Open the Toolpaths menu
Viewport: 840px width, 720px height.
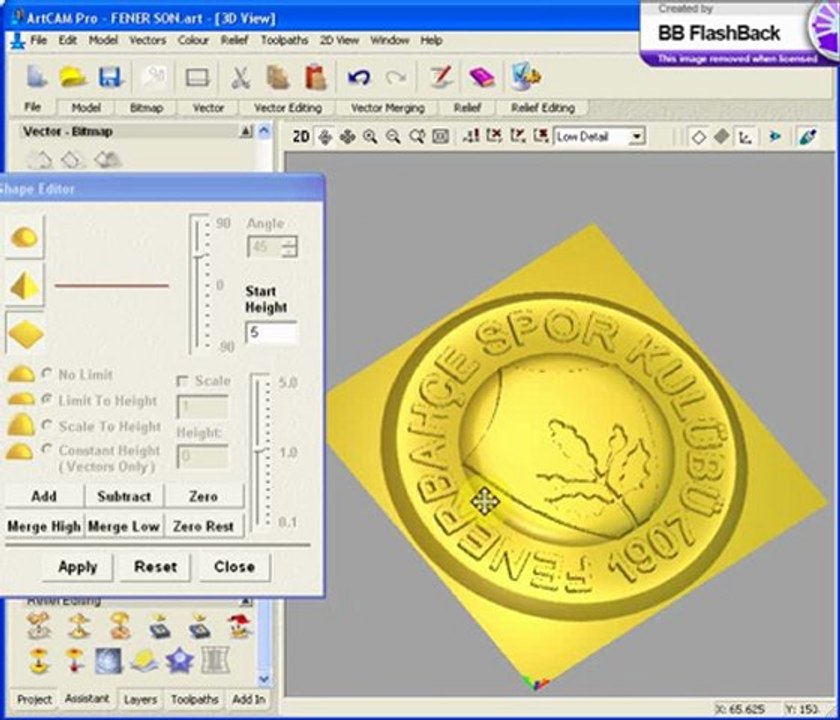(x=284, y=40)
